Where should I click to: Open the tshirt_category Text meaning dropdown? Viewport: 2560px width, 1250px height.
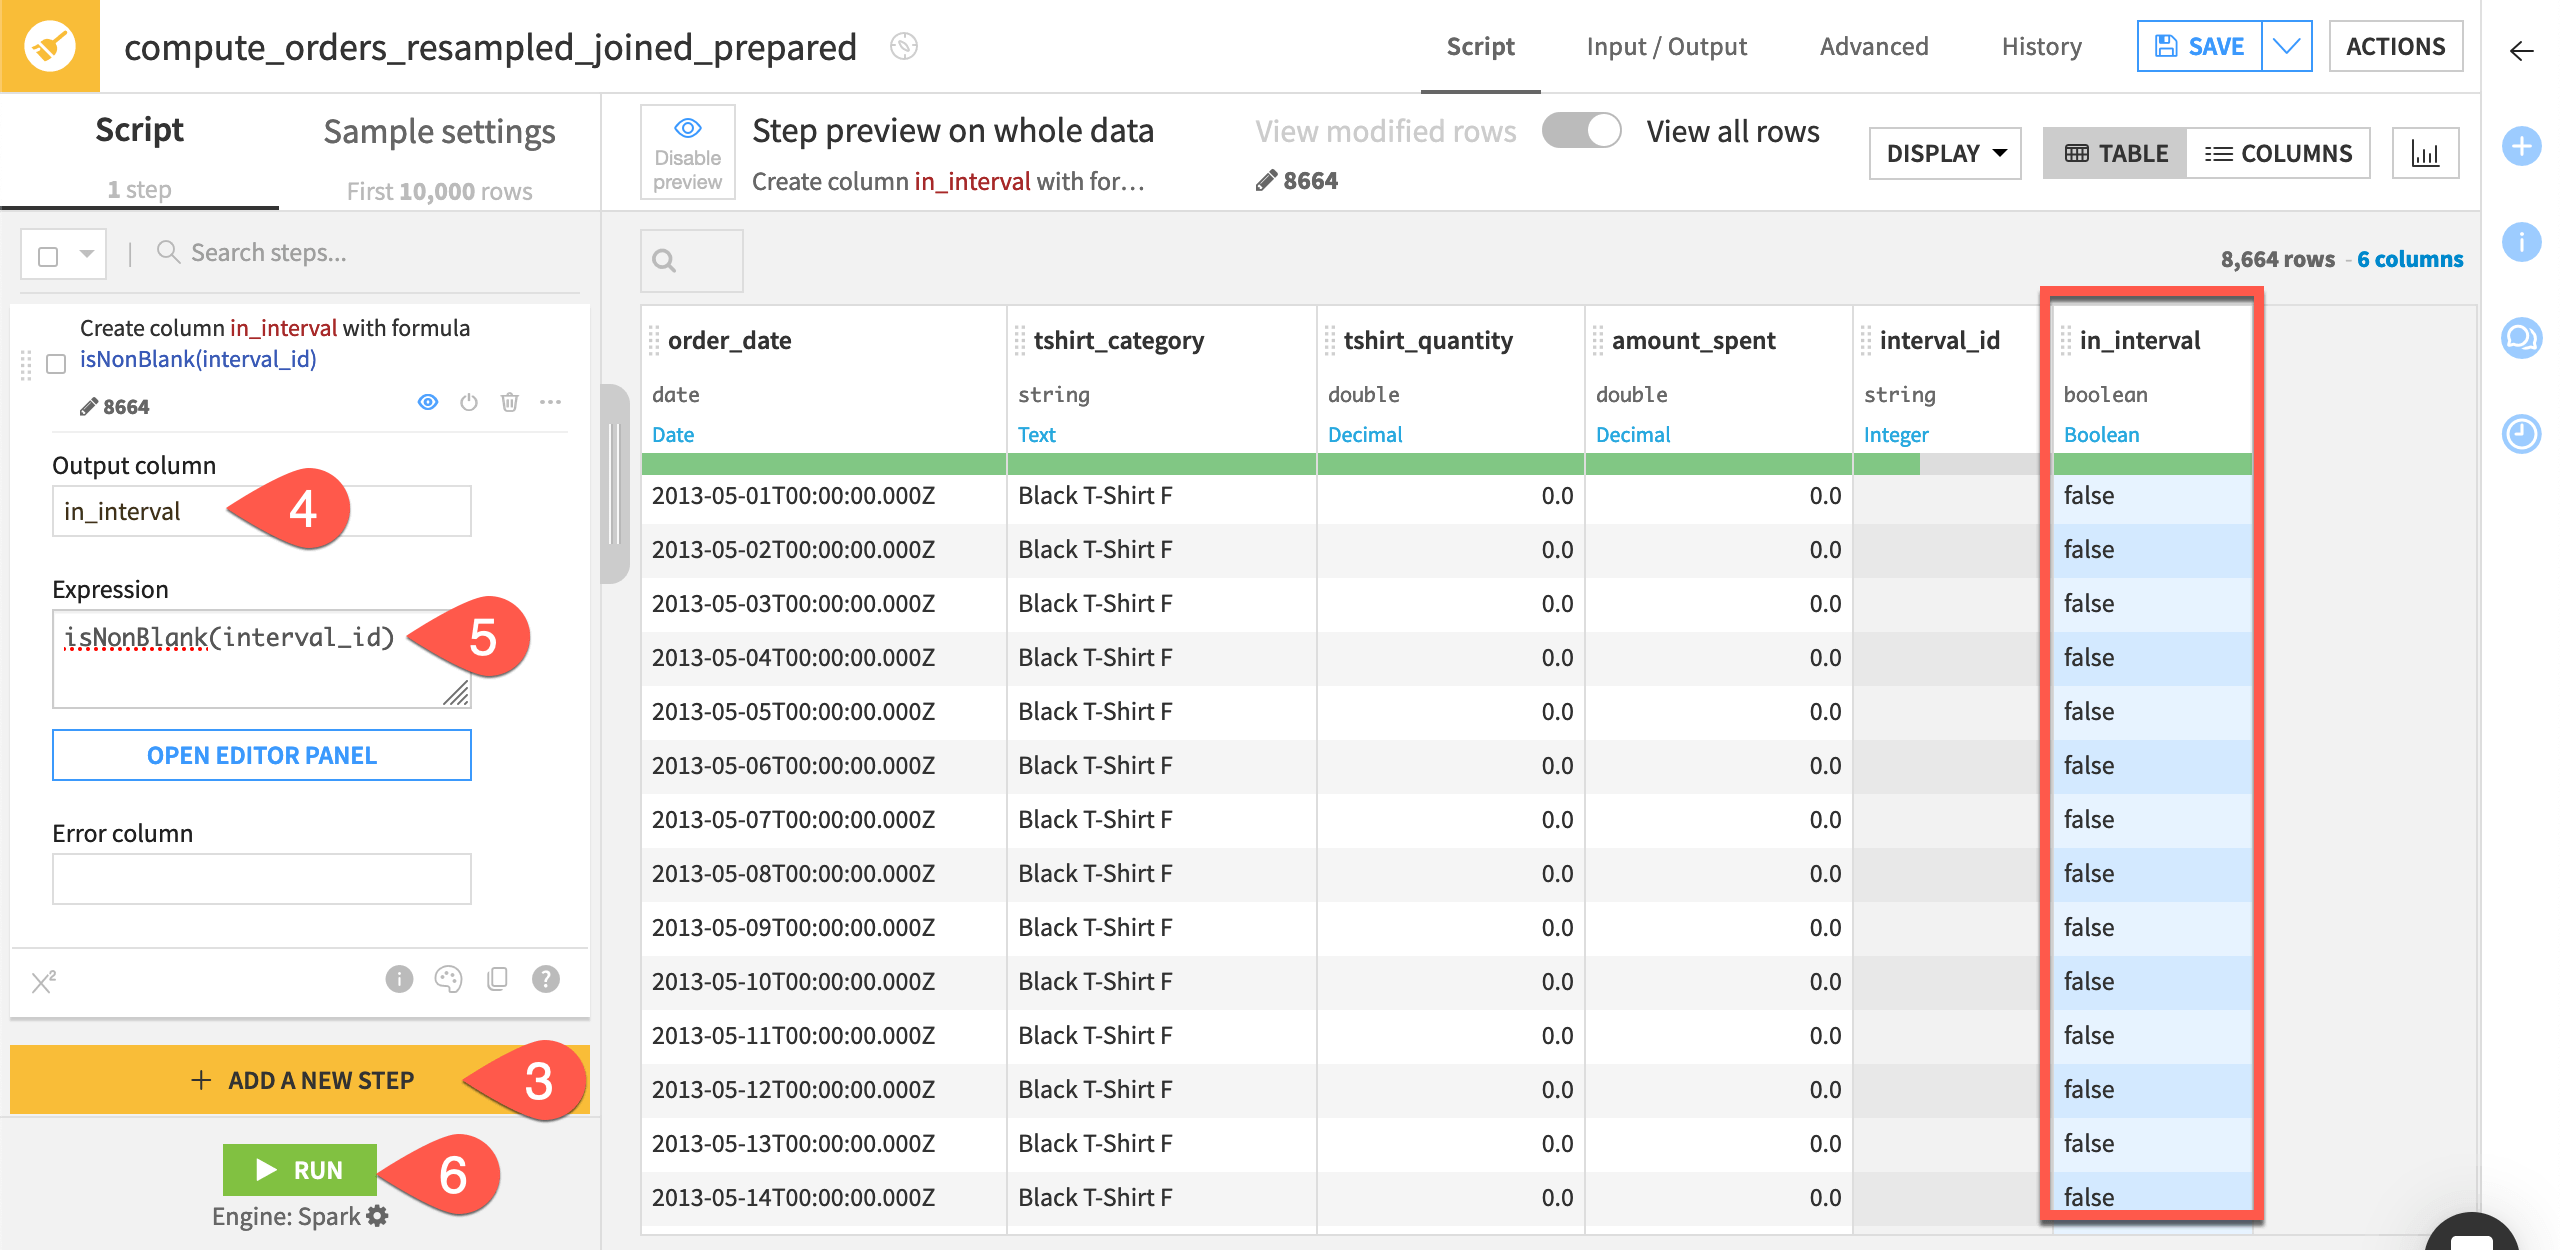(1037, 434)
